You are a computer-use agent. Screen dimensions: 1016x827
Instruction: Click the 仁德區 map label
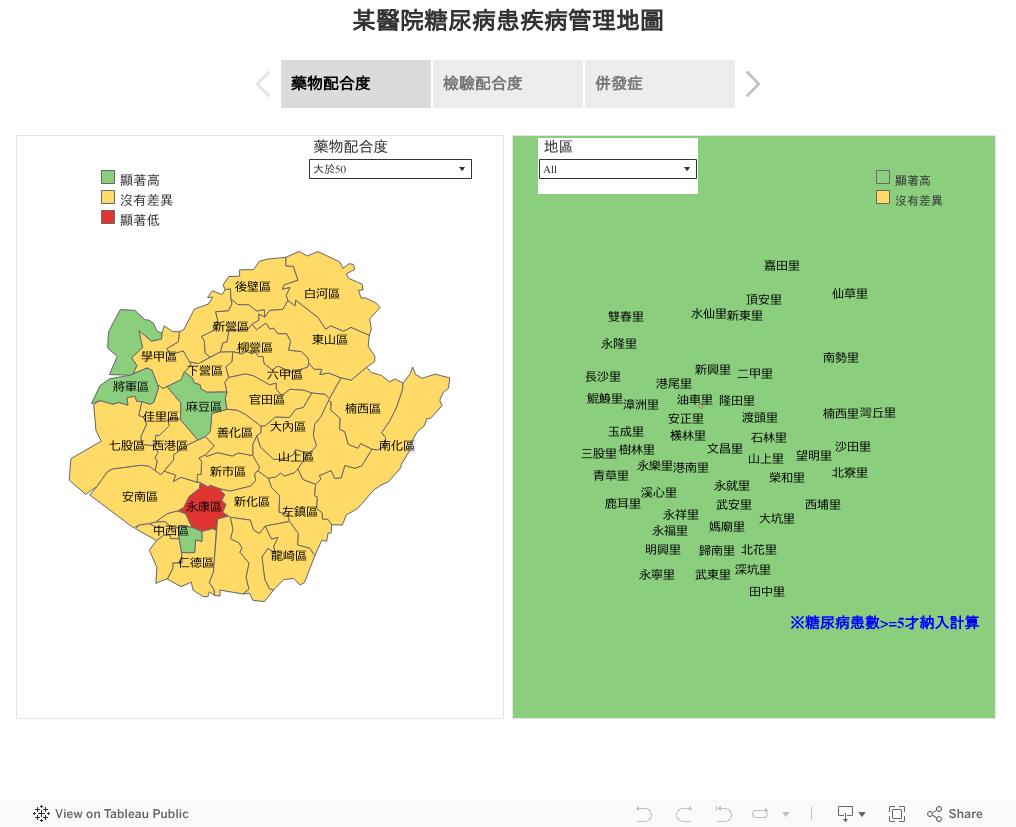tap(196, 562)
